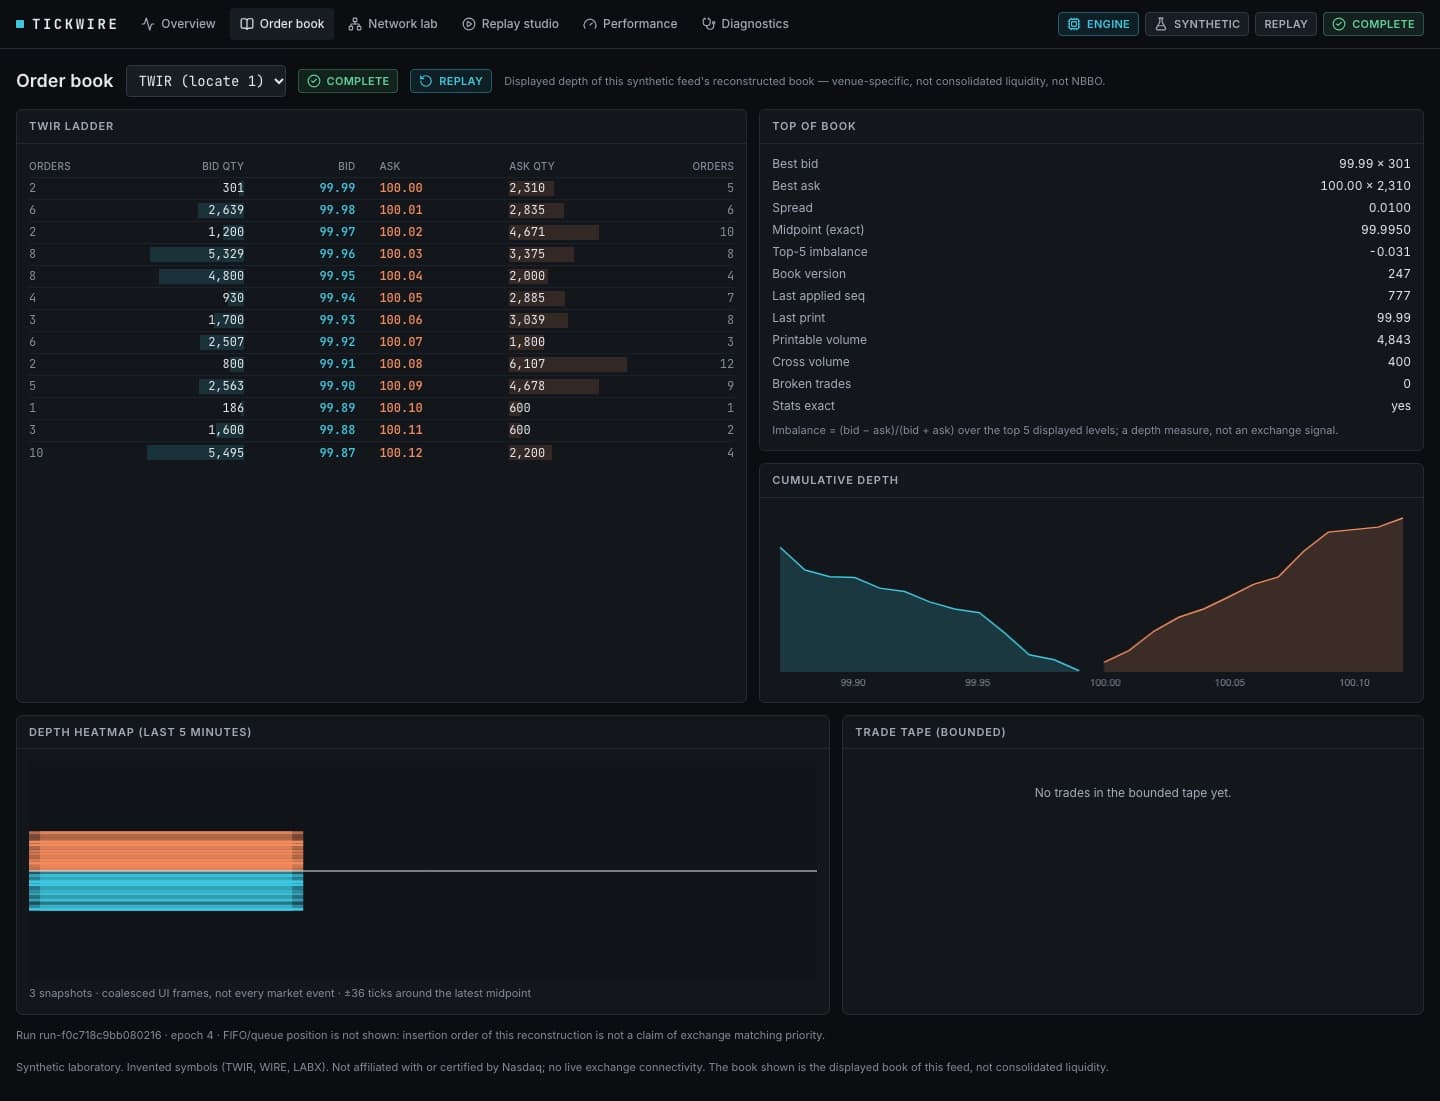Screen dimensions: 1440x1101
Task: Click the check icon in order book COMPLETE badge
Action: [314, 81]
